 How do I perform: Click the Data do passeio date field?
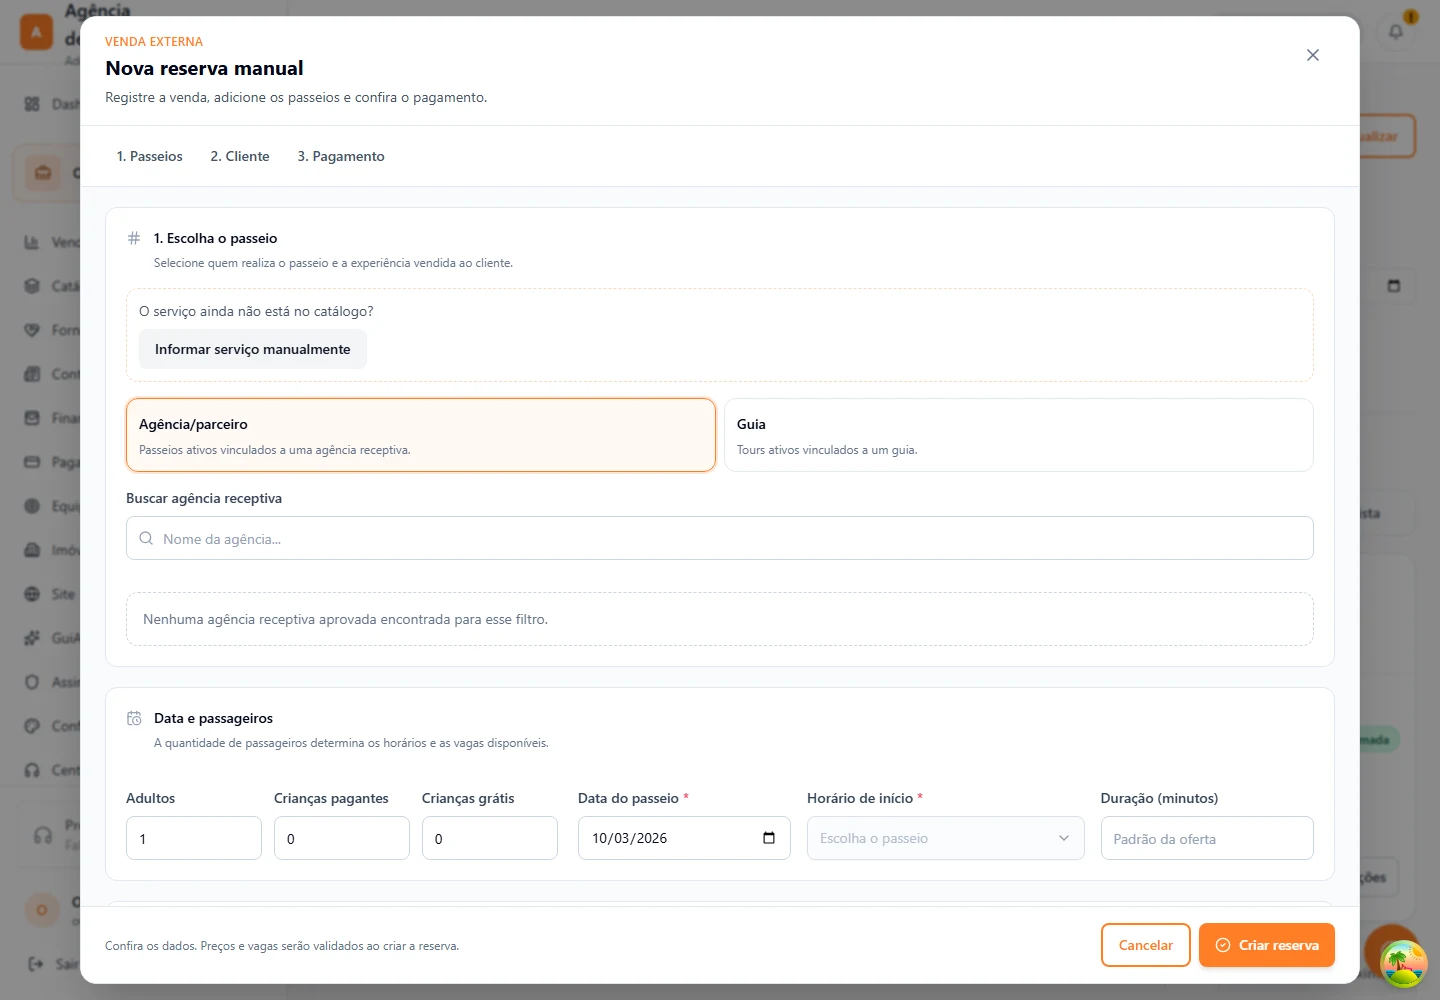click(x=684, y=838)
